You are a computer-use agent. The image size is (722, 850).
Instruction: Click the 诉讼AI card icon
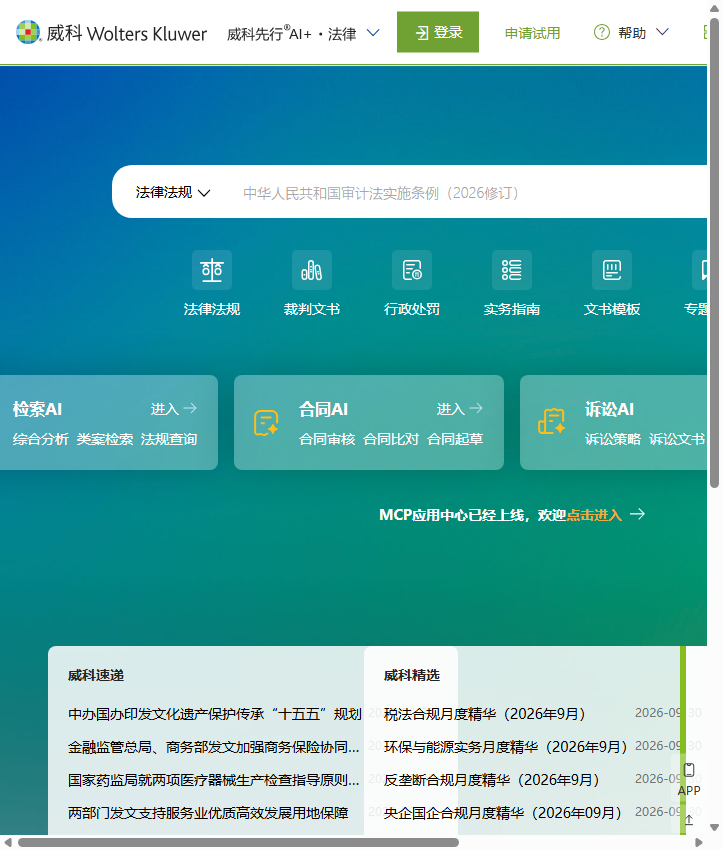tap(551, 422)
